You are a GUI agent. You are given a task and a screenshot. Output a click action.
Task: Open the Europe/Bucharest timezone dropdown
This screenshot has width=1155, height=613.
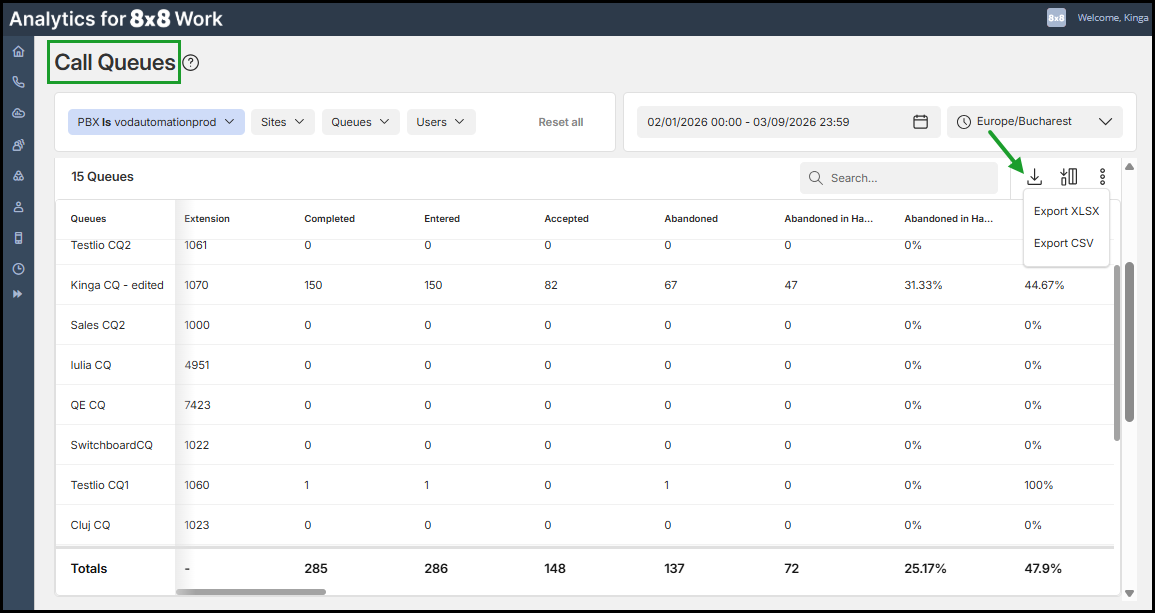point(1034,122)
